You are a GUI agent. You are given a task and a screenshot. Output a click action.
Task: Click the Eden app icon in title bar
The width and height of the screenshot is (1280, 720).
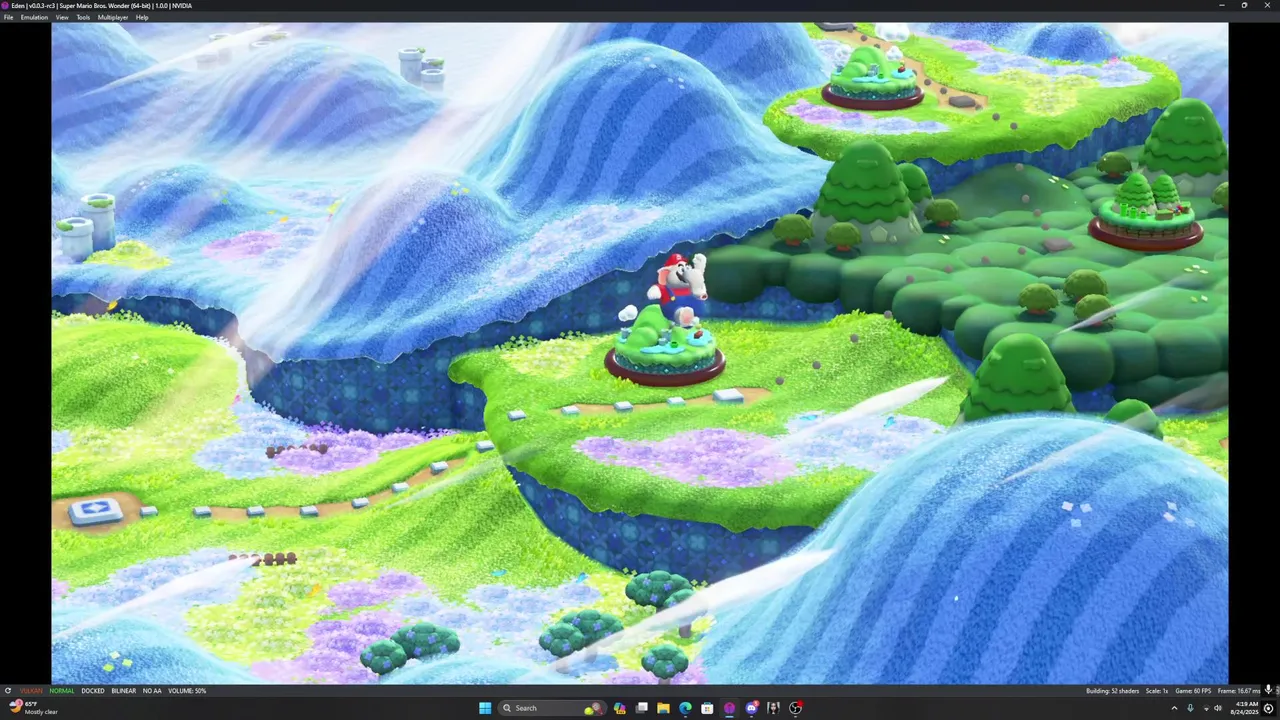(x=5, y=5)
